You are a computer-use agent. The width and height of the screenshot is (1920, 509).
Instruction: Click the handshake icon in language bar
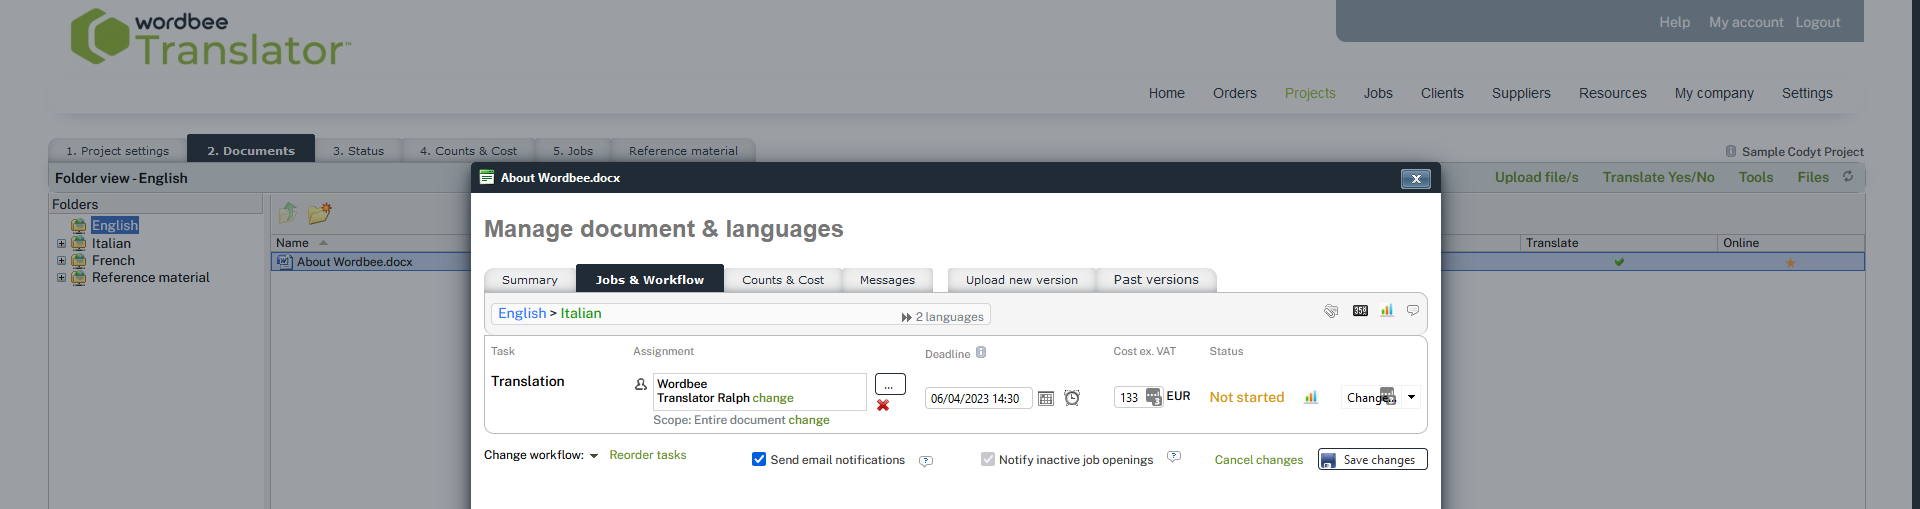(x=1331, y=311)
